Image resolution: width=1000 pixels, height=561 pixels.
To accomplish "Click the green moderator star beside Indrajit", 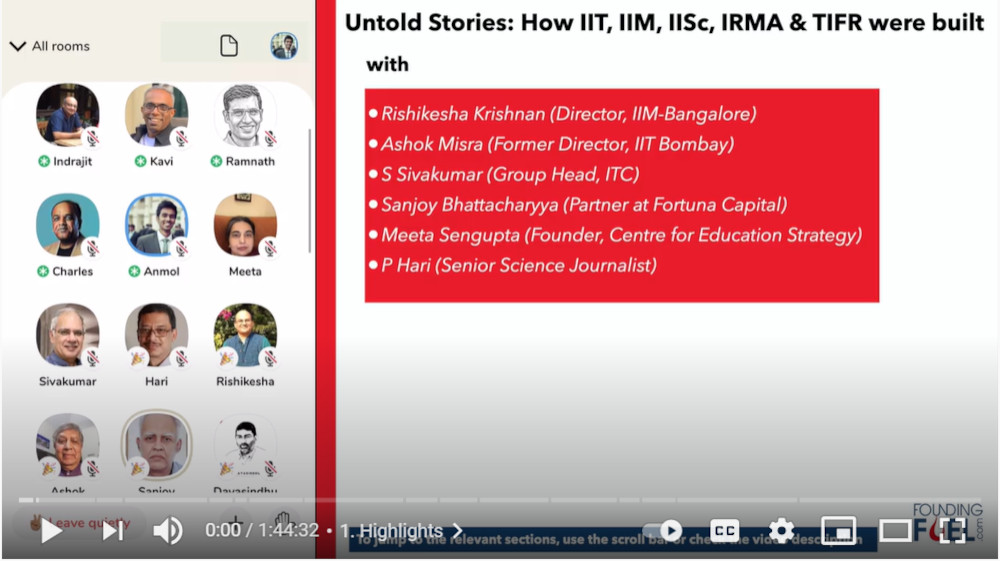I will (43, 161).
